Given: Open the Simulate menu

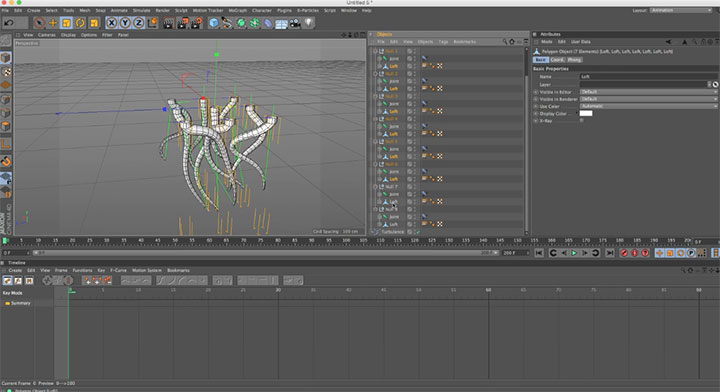Looking at the screenshot, I should [x=141, y=10].
